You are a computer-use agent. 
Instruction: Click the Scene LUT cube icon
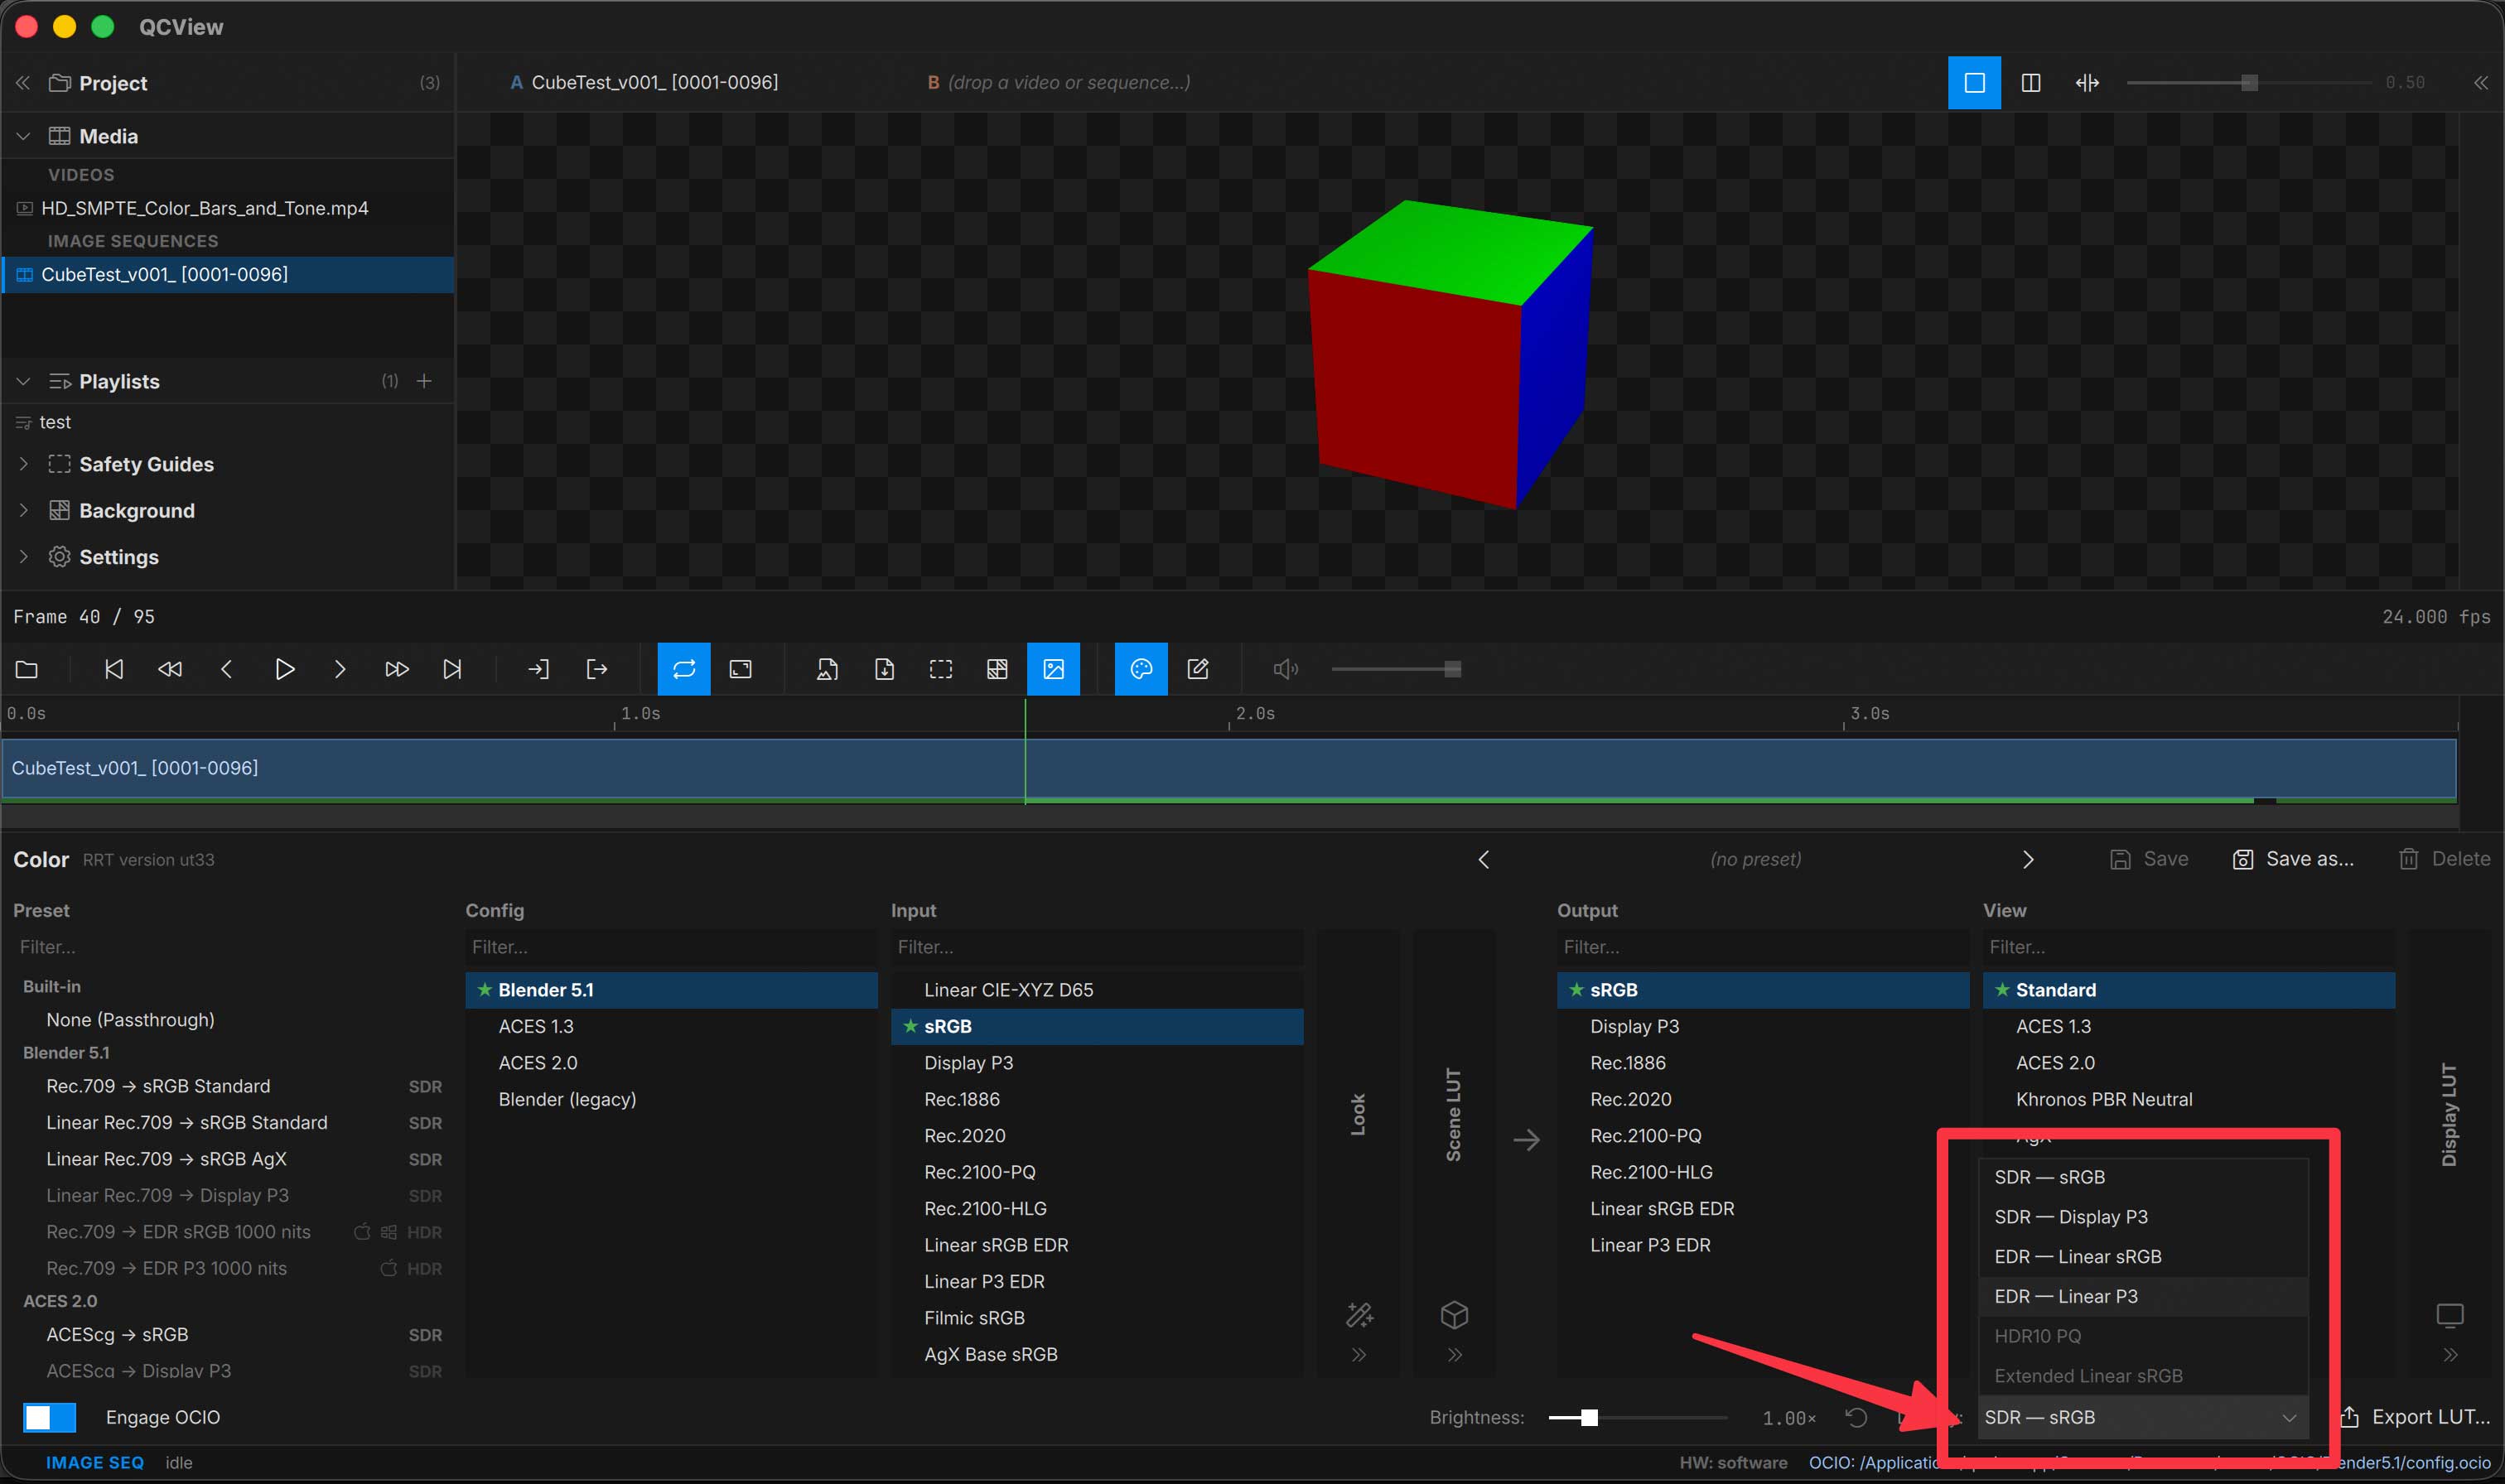click(1455, 1315)
